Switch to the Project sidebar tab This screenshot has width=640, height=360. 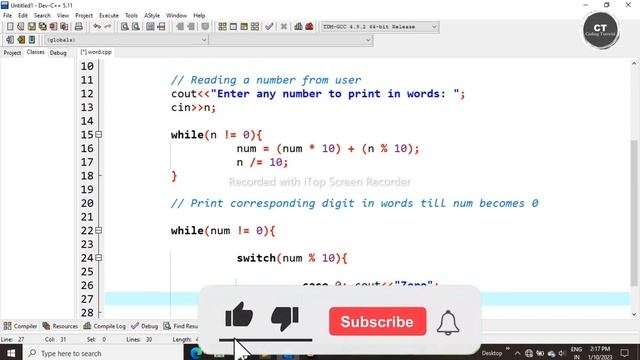point(12,53)
